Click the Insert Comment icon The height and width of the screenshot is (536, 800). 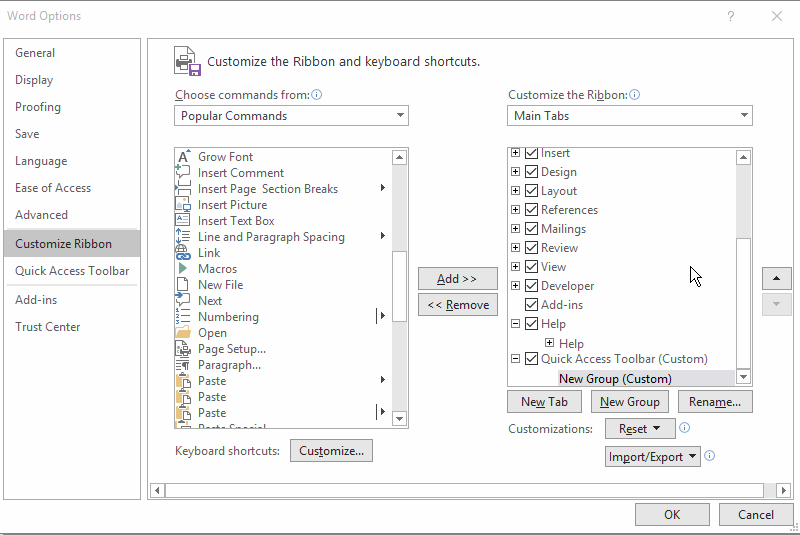[x=183, y=172]
